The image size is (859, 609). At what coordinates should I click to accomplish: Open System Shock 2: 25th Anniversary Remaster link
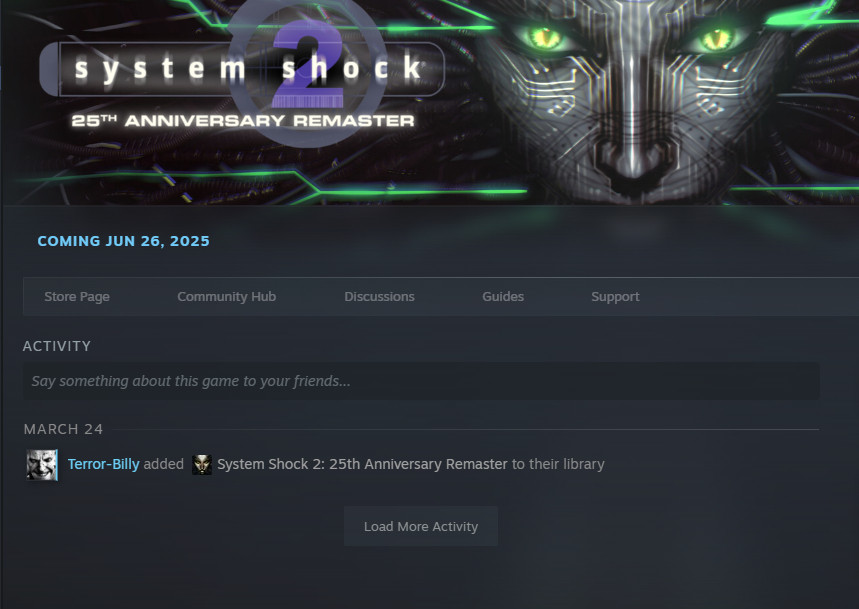coord(362,464)
